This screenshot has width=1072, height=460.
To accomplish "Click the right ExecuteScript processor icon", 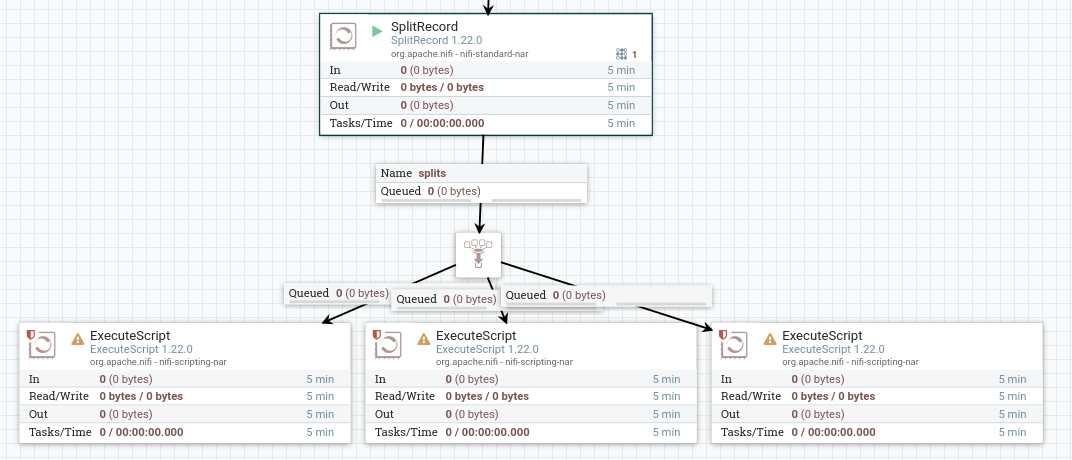I will click(734, 345).
